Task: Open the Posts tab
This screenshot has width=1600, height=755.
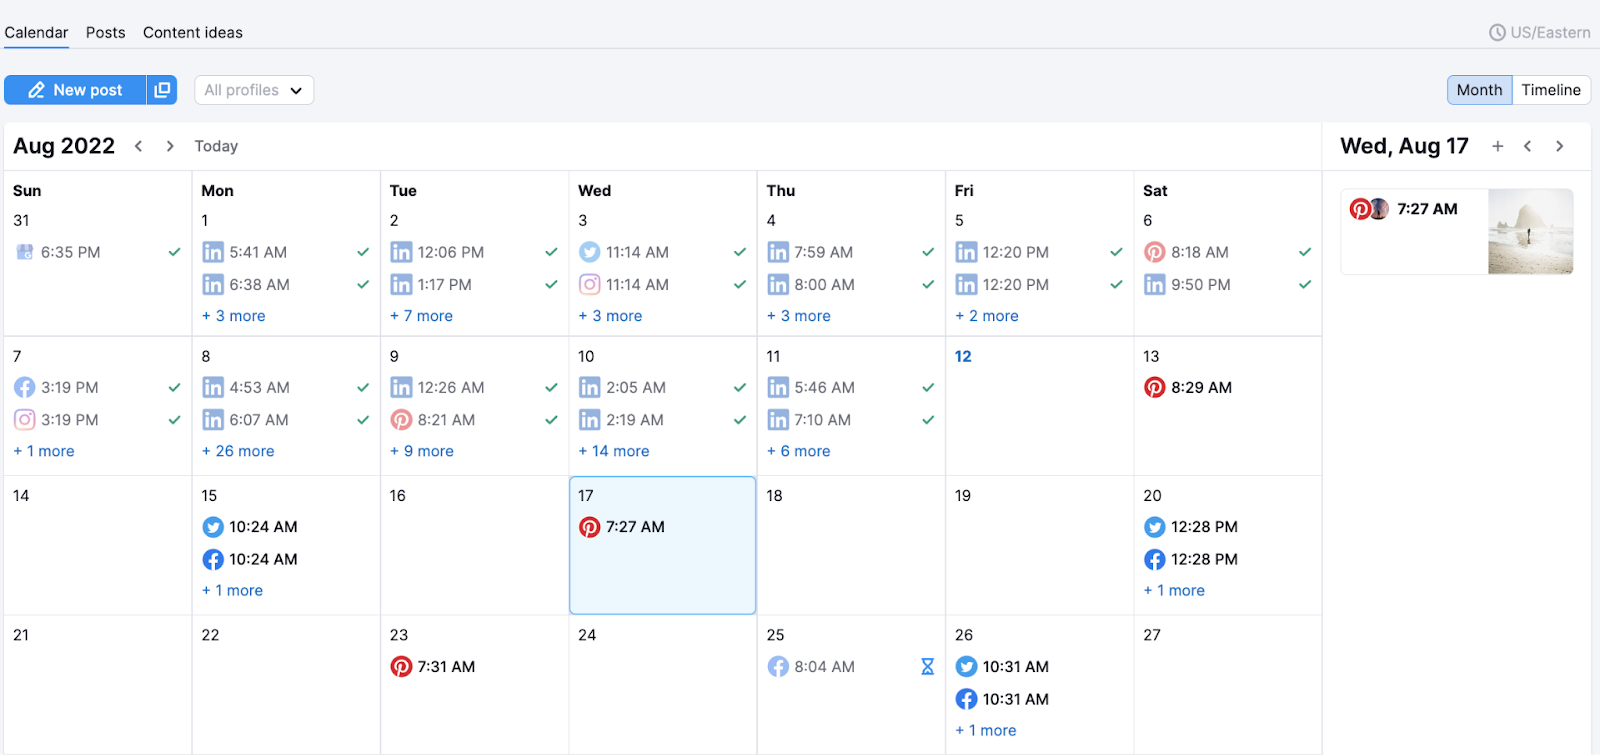Action: pyautogui.click(x=105, y=33)
